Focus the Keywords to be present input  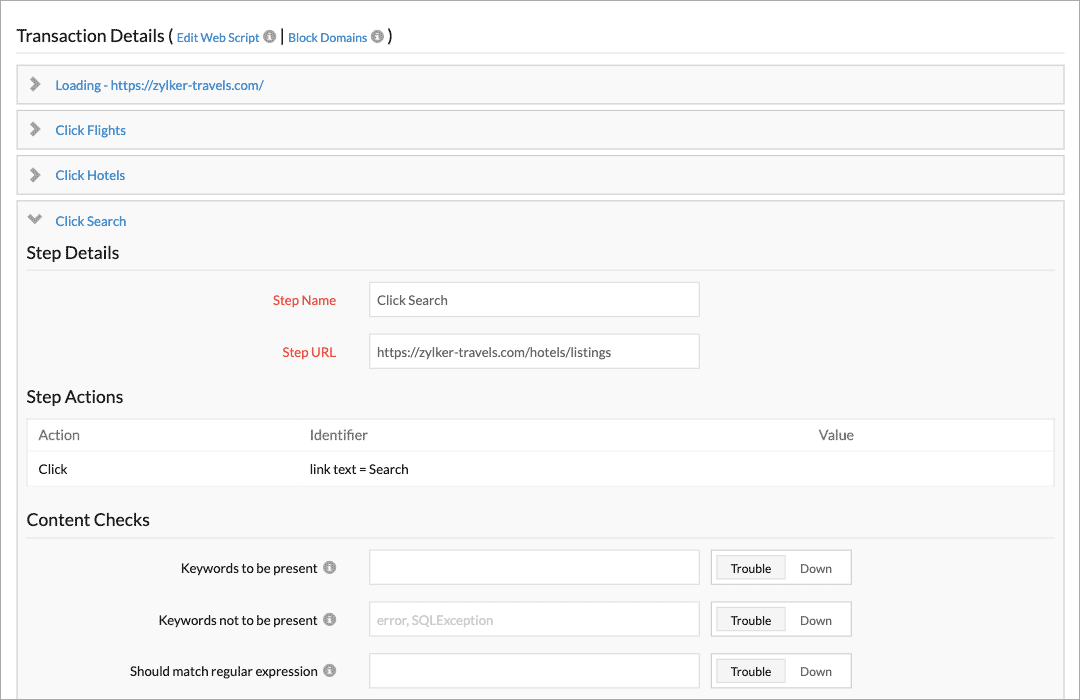click(x=533, y=567)
